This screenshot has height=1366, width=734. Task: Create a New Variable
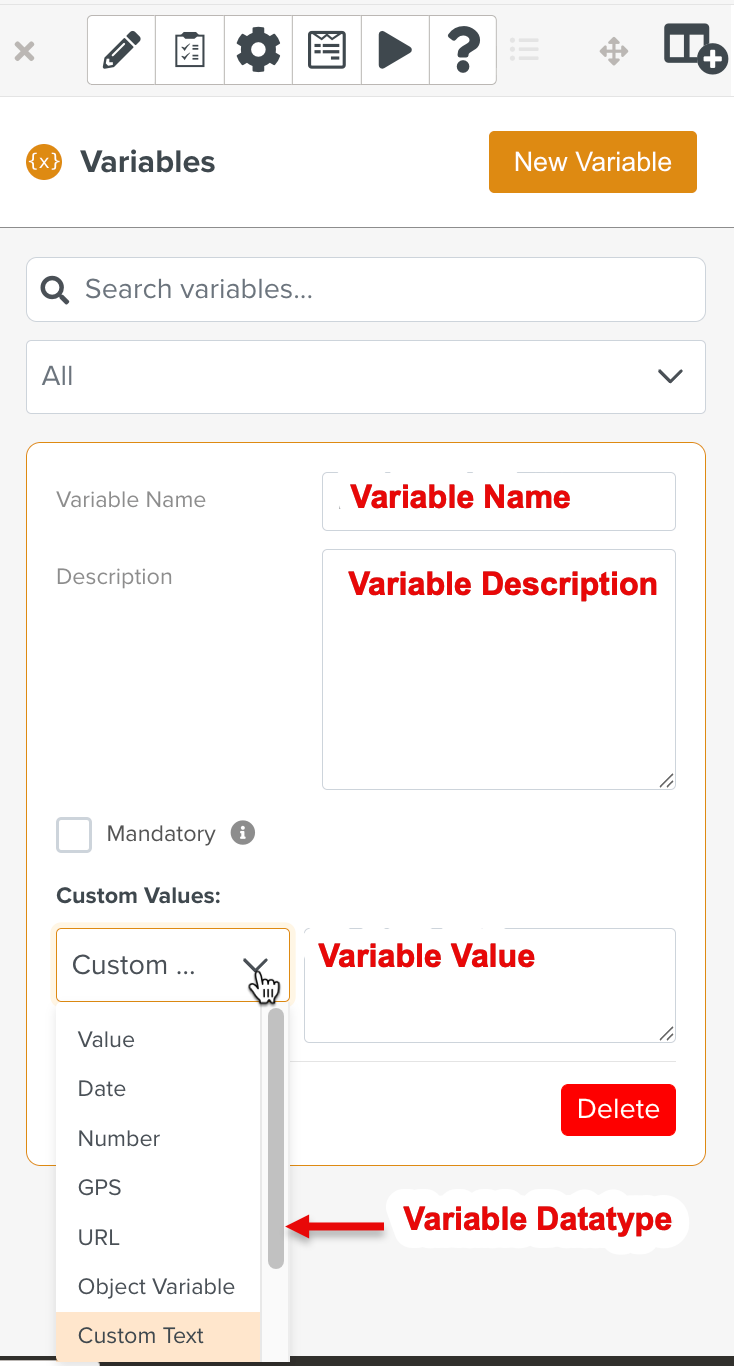(x=592, y=161)
